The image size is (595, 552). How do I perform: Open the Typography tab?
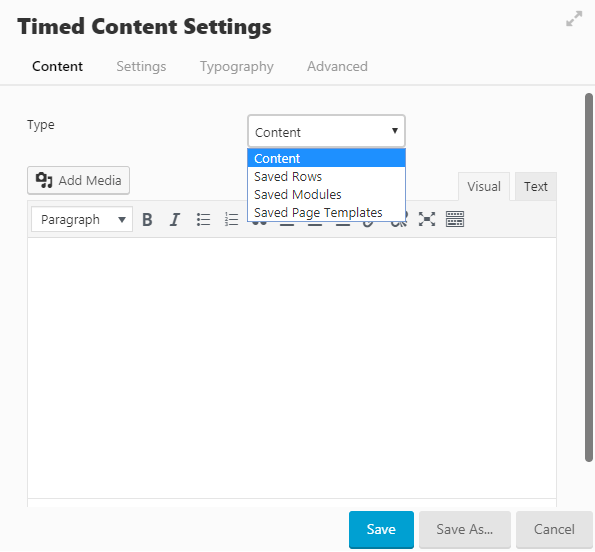pos(237,66)
